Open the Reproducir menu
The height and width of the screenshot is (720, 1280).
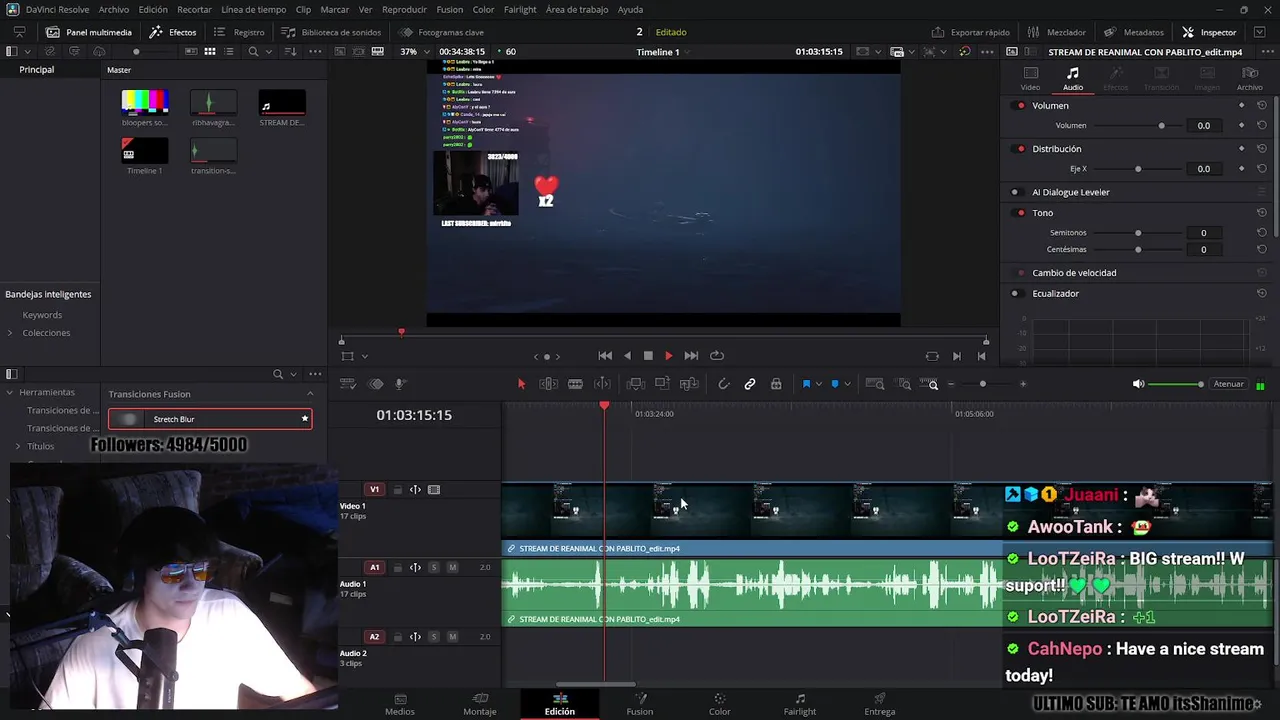point(405,9)
